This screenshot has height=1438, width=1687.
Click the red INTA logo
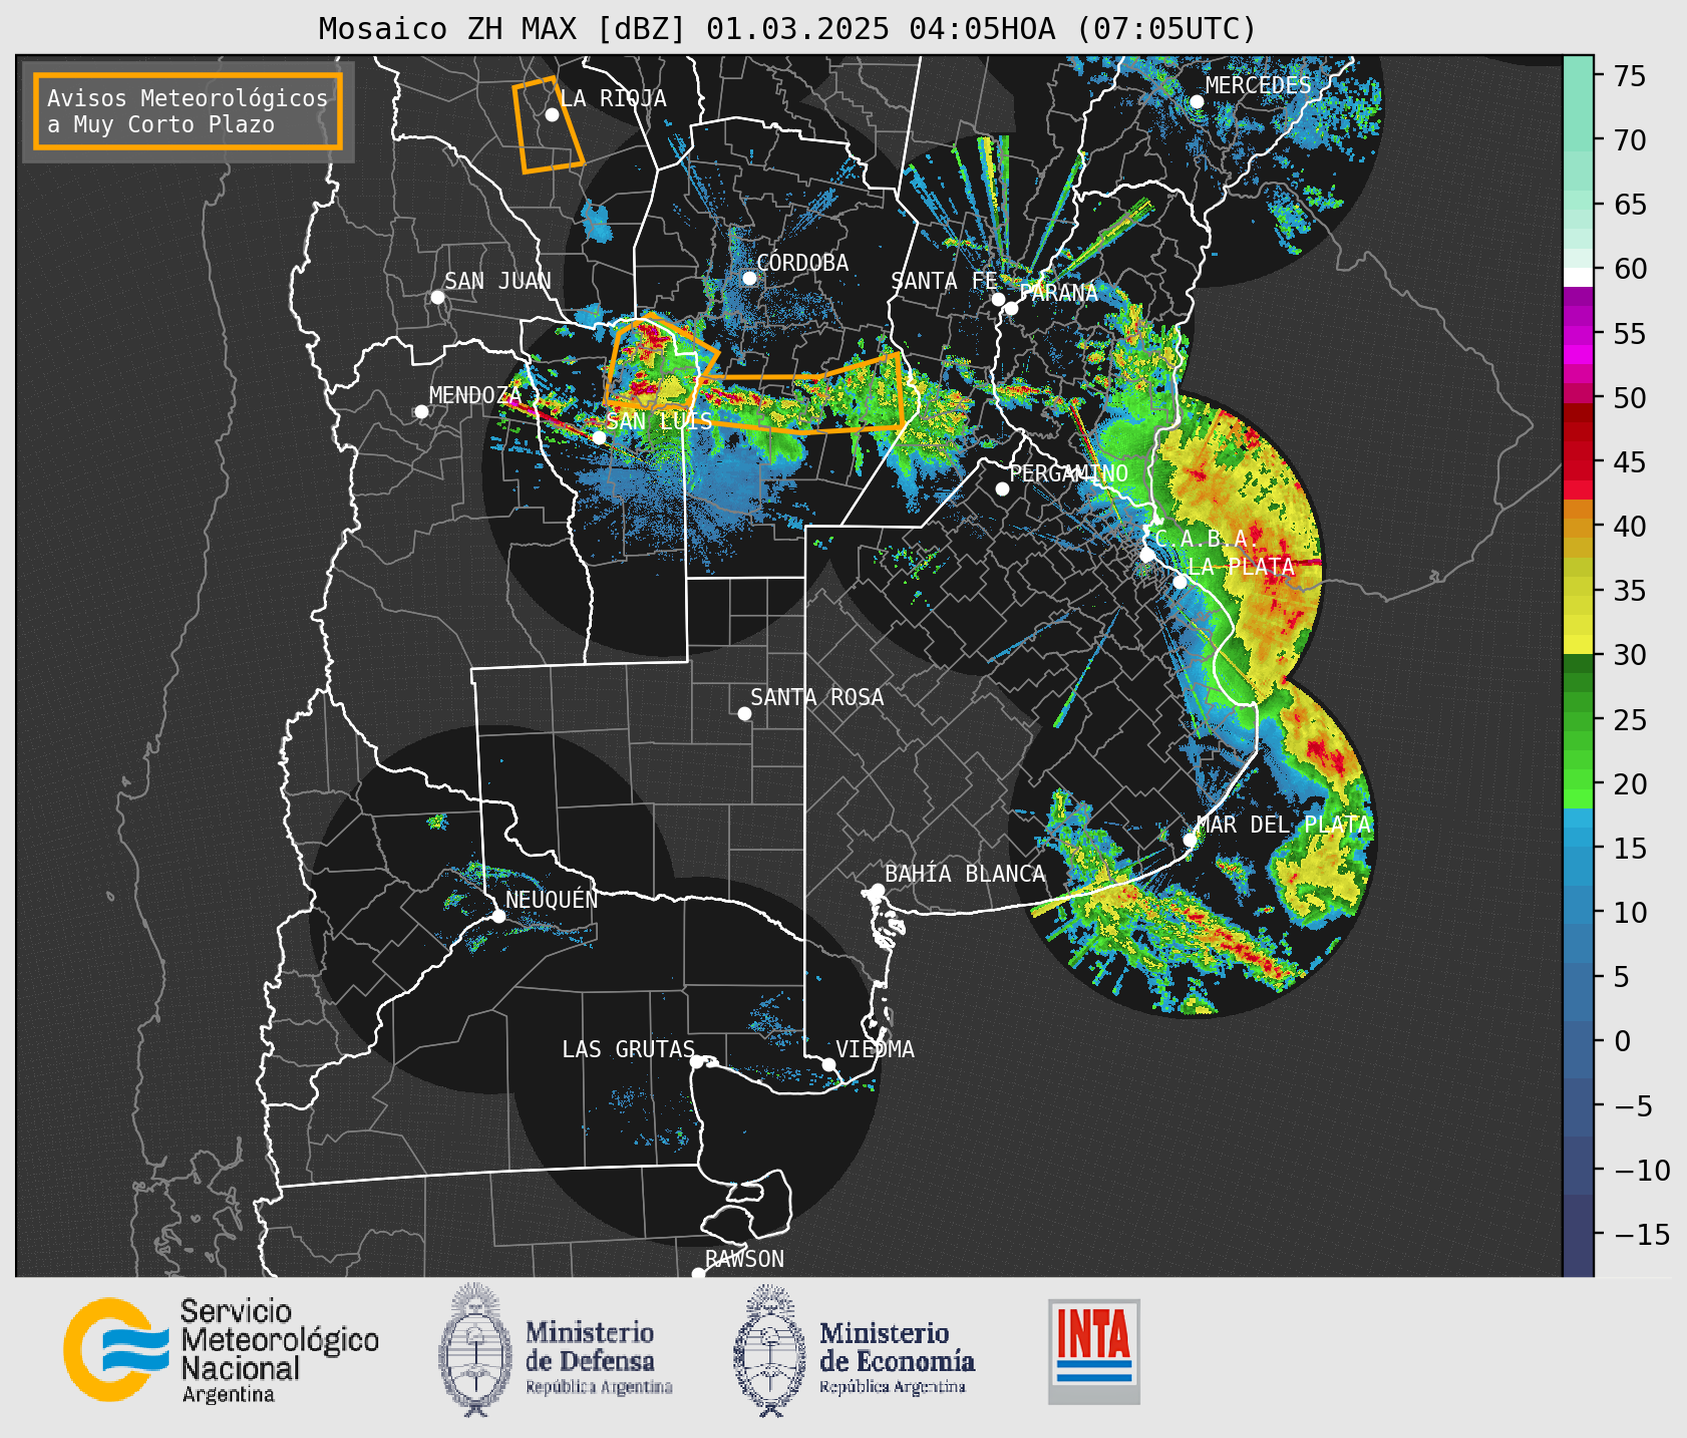coord(1094,1351)
